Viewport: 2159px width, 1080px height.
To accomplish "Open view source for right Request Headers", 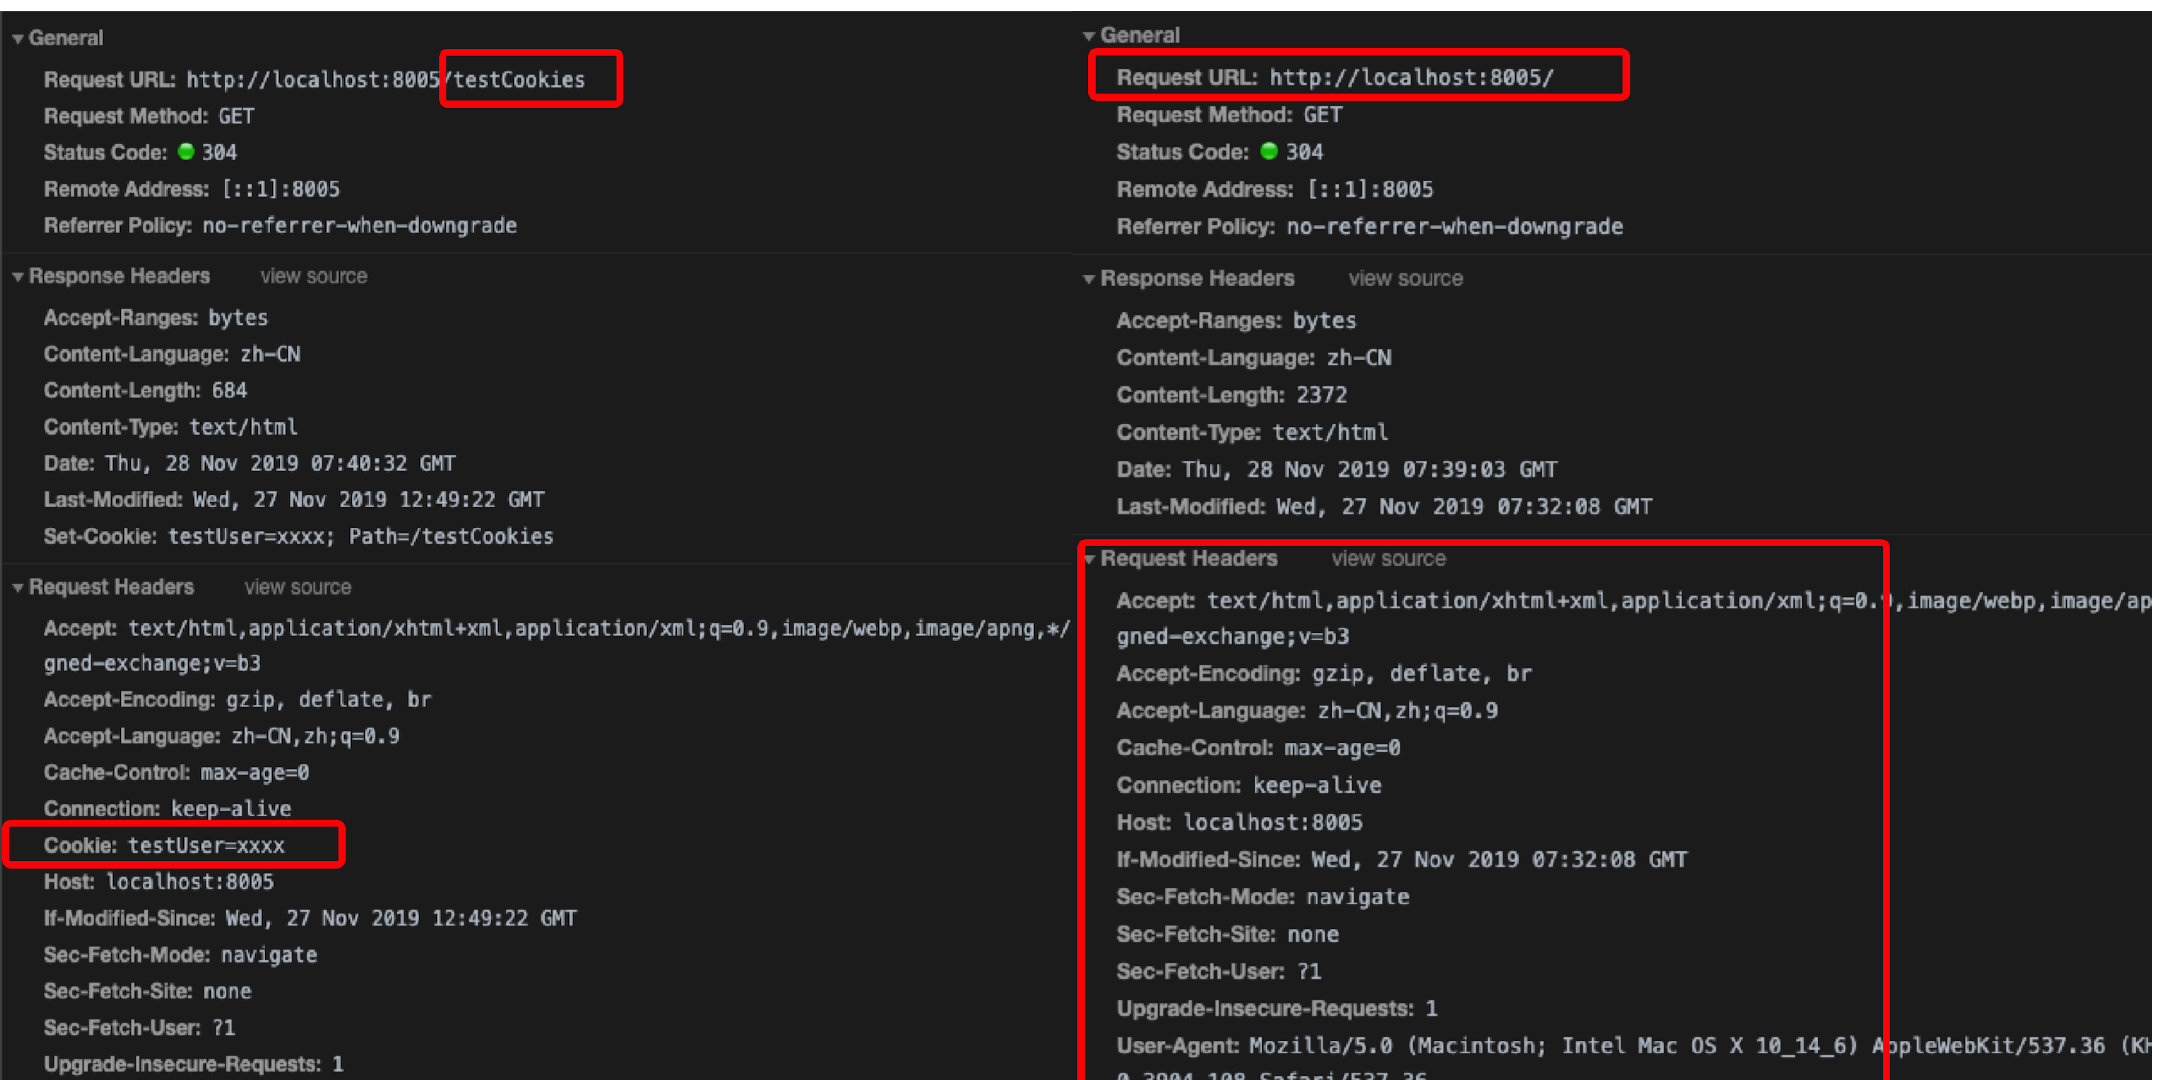I will [1388, 559].
